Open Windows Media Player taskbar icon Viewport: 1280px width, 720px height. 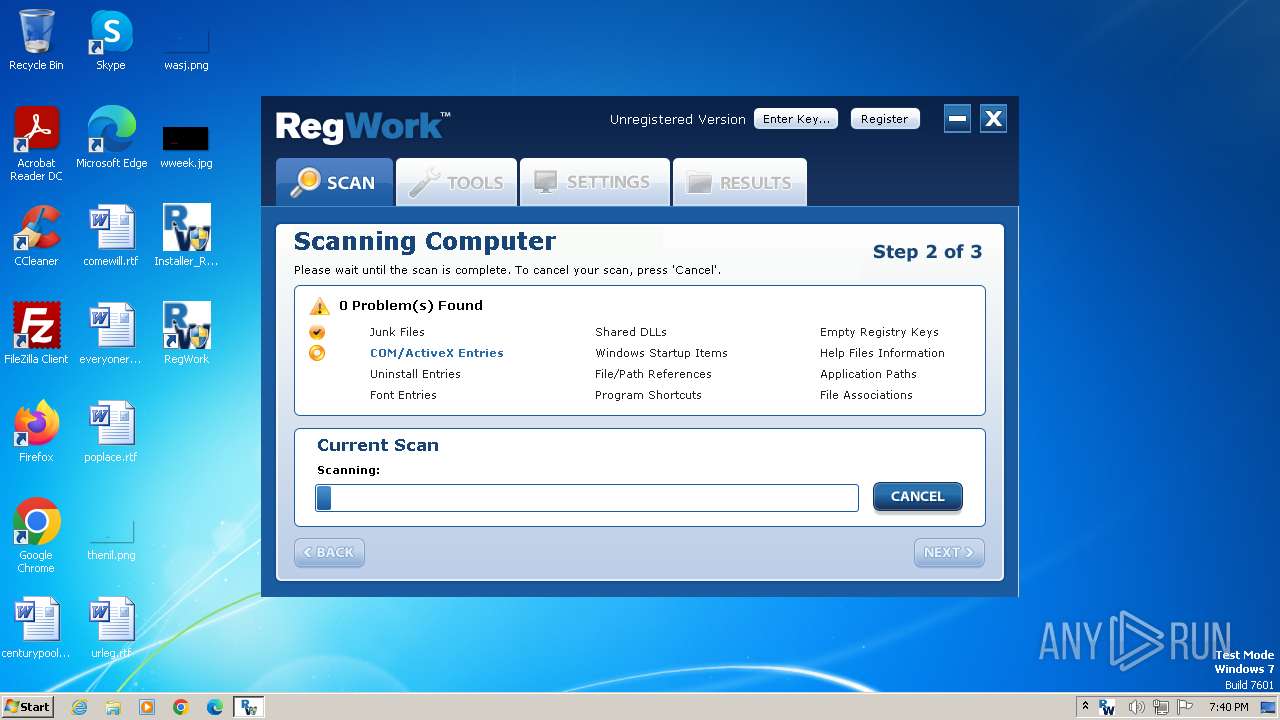(147, 707)
